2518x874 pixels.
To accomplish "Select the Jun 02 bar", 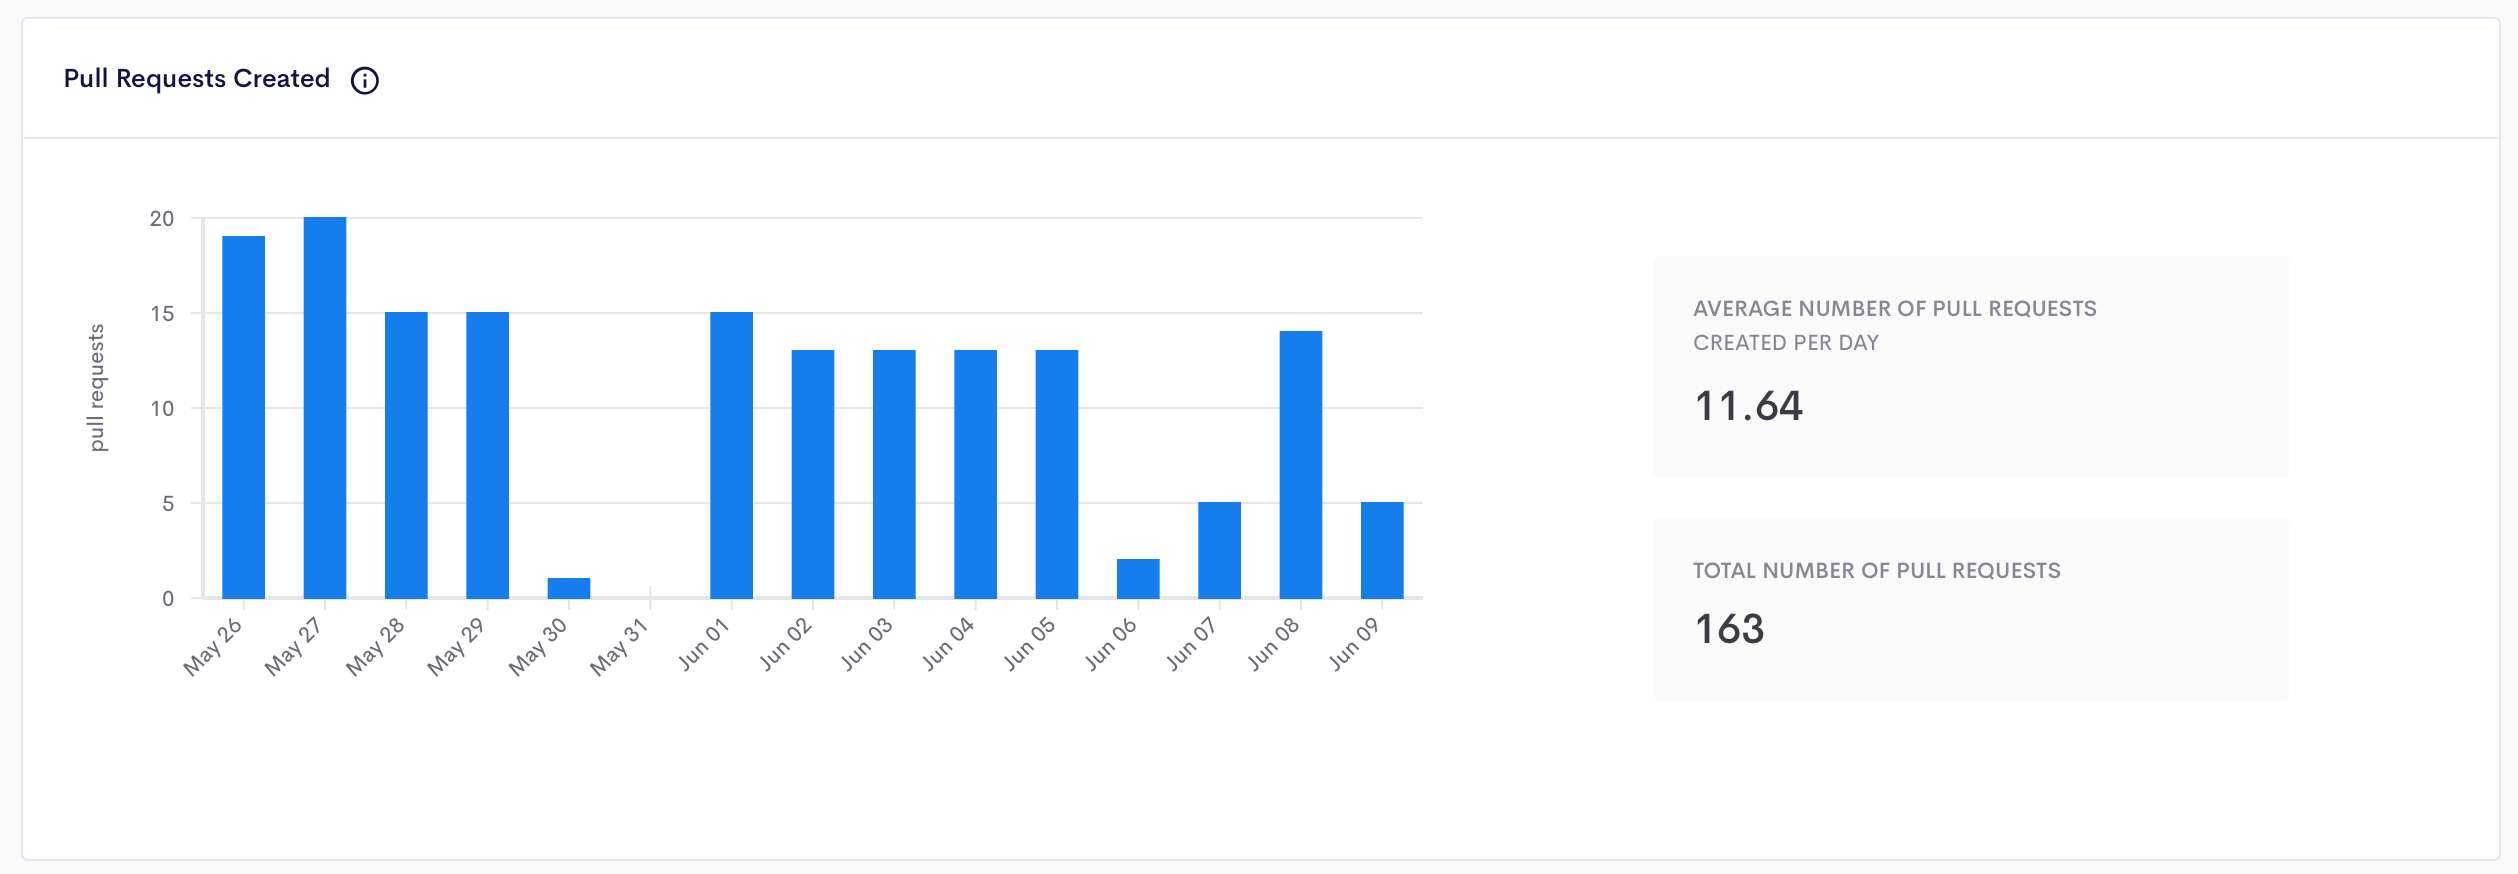I will (813, 474).
